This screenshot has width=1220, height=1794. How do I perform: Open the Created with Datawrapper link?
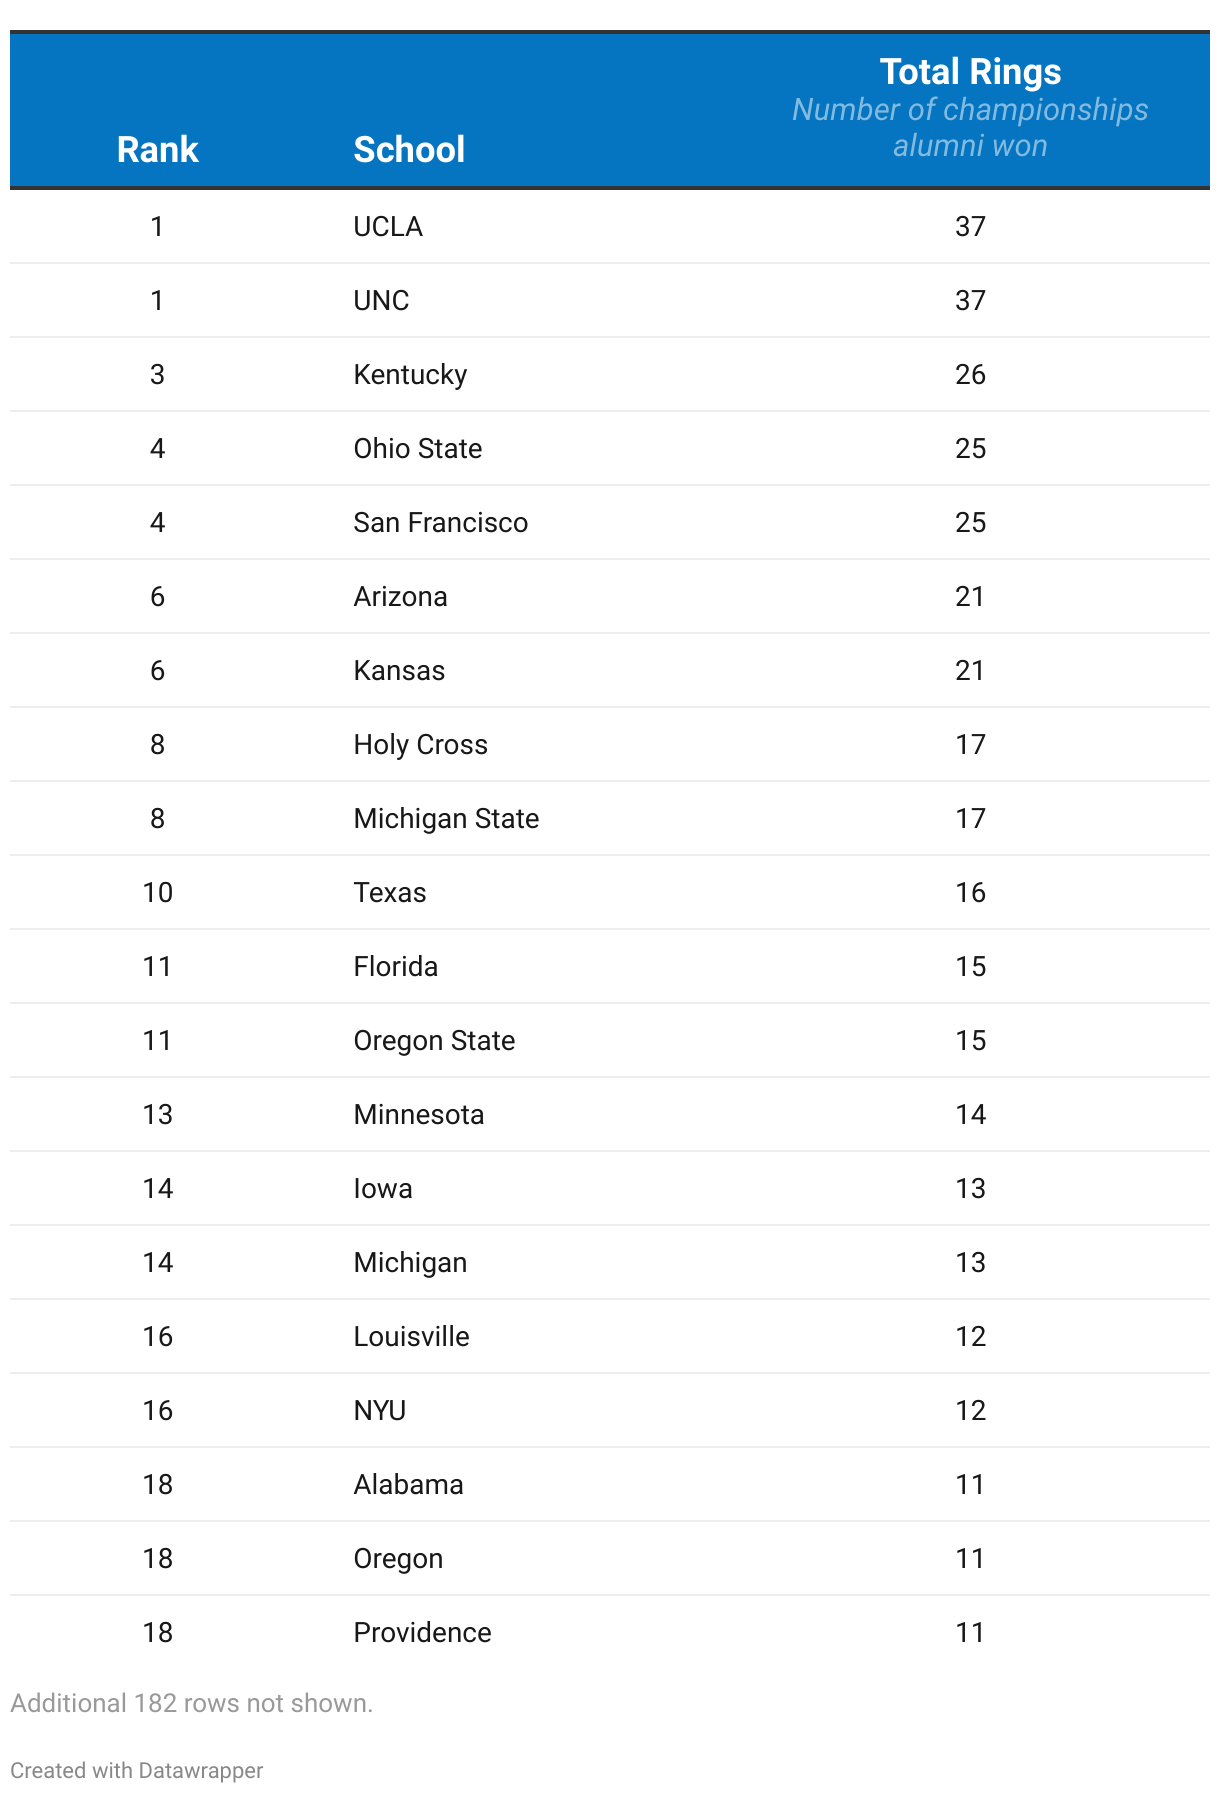pos(136,1770)
